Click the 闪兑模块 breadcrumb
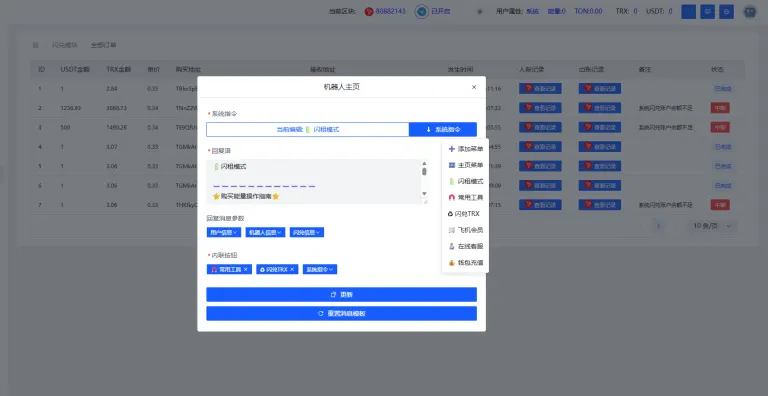The height and width of the screenshot is (396, 768). [65, 45]
